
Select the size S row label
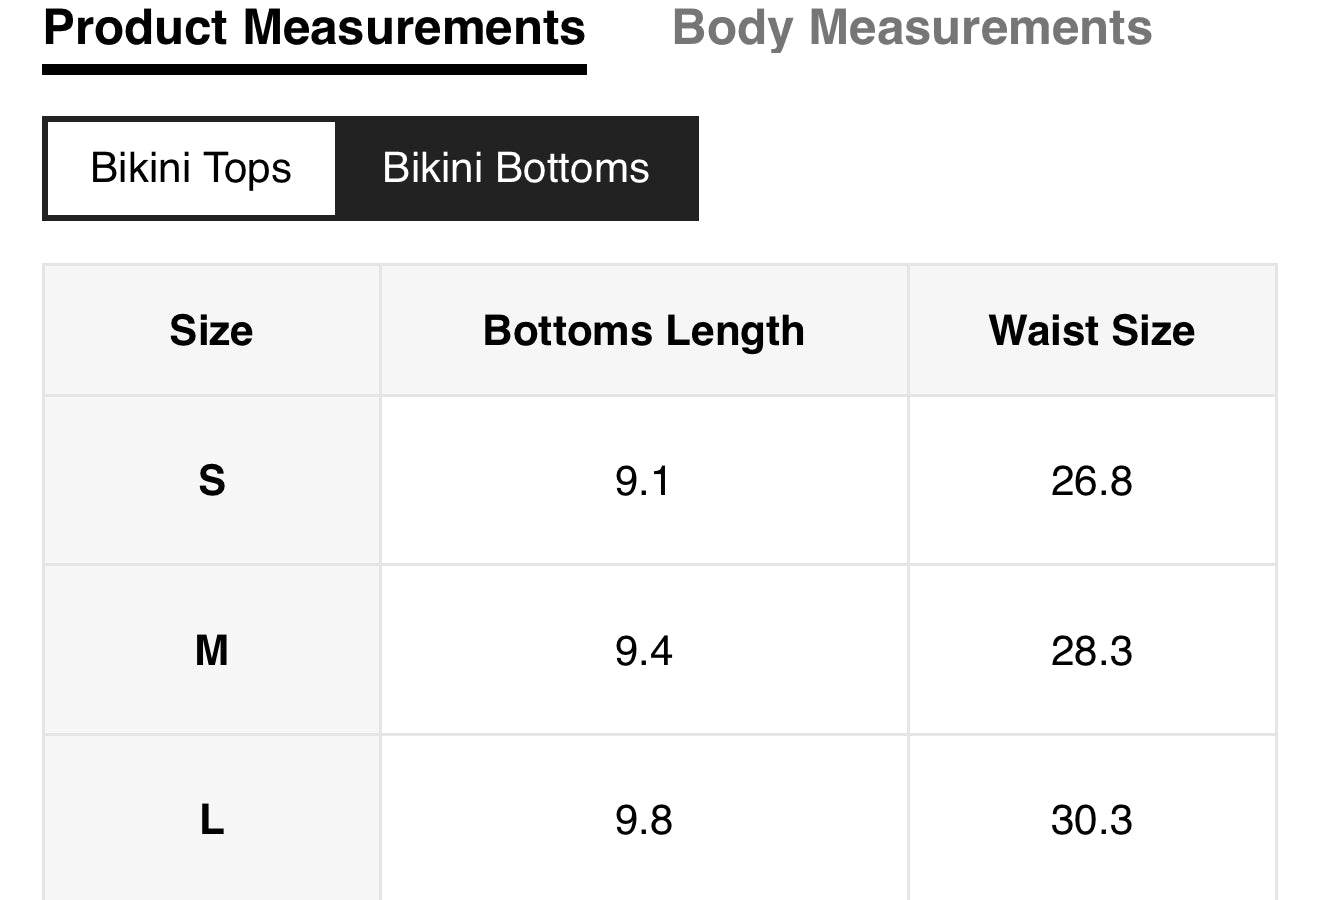pos(211,481)
